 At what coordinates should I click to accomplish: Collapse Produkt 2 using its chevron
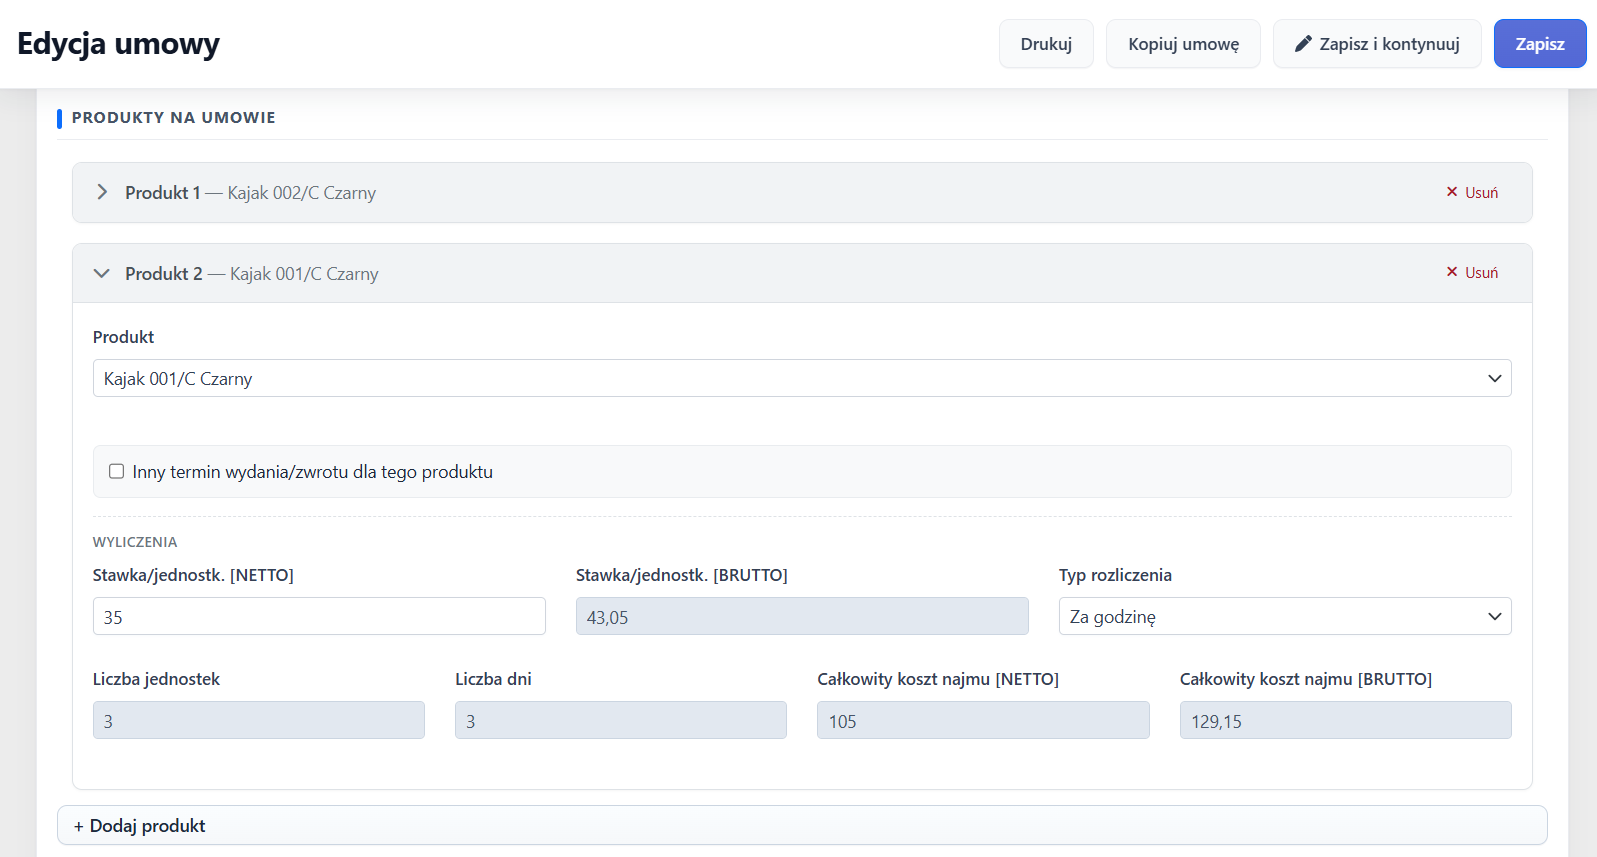(102, 273)
